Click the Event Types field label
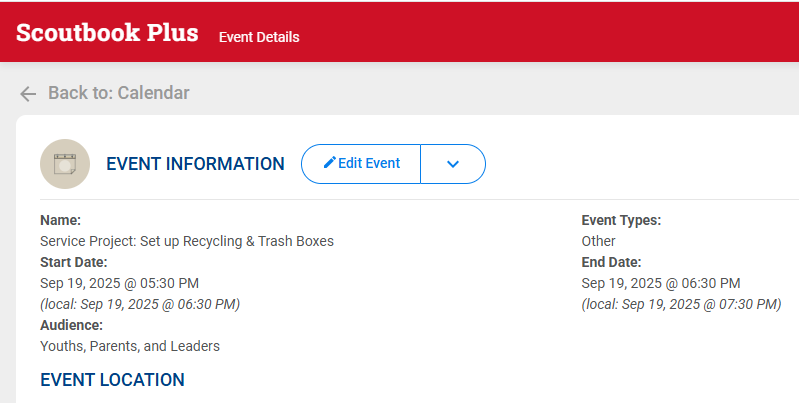The height and width of the screenshot is (403, 799). click(621, 220)
